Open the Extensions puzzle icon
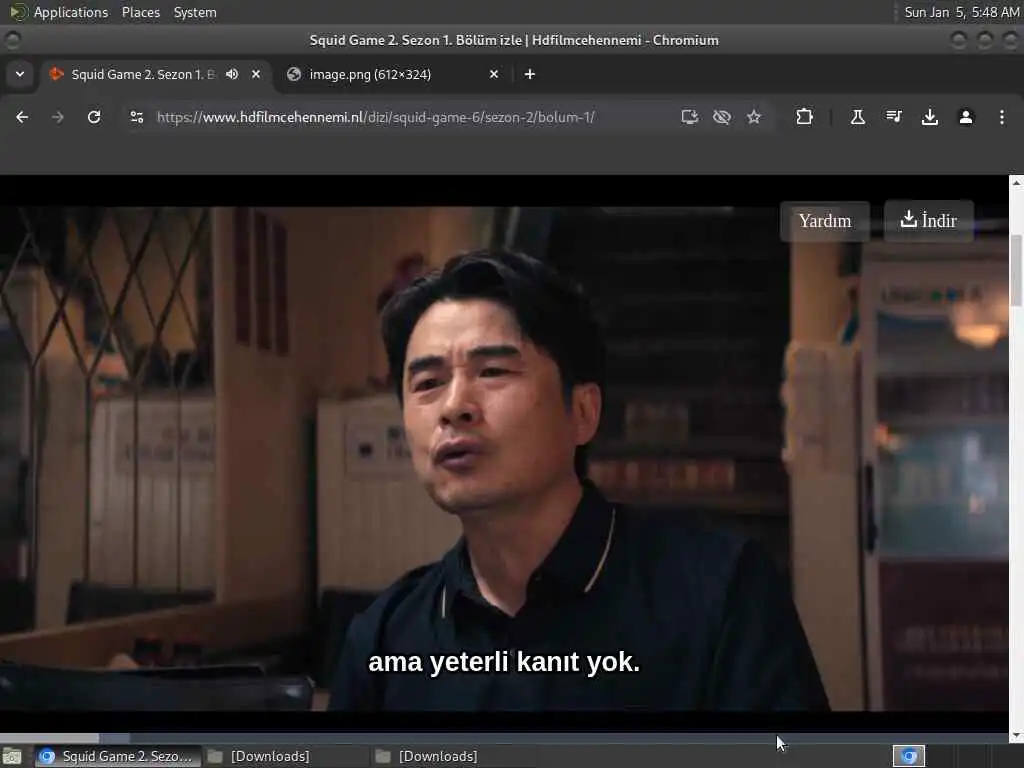Viewport: 1024px width, 768px height. coord(805,117)
